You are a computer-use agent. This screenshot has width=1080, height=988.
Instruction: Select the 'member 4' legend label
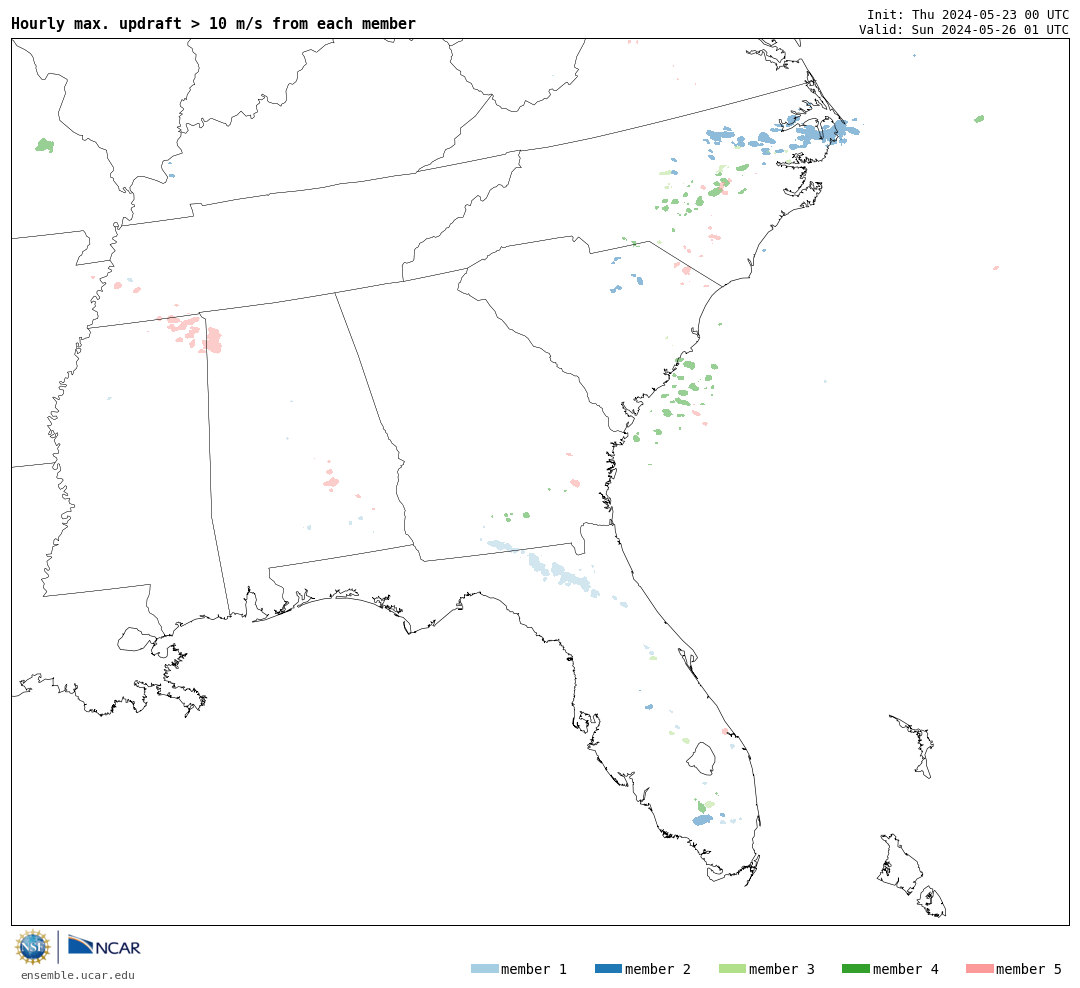(906, 969)
